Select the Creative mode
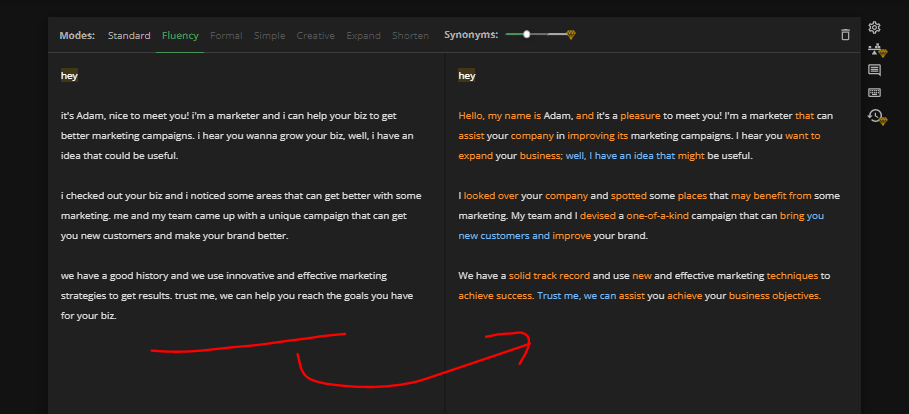The width and height of the screenshot is (909, 414). pos(315,35)
